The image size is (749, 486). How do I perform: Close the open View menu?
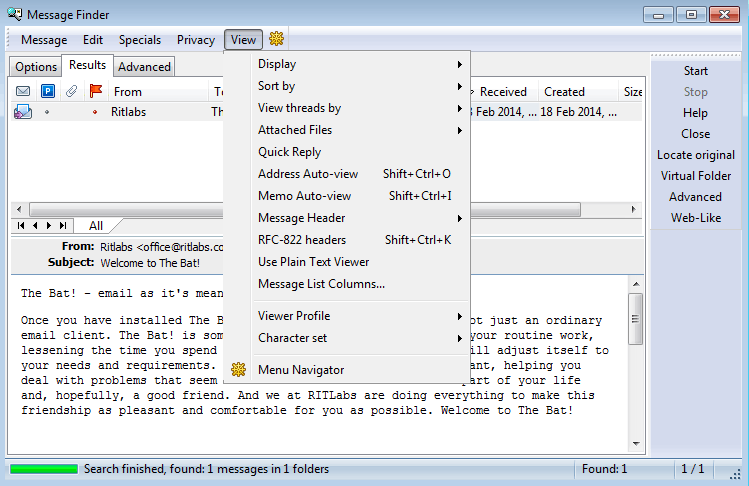[243, 40]
